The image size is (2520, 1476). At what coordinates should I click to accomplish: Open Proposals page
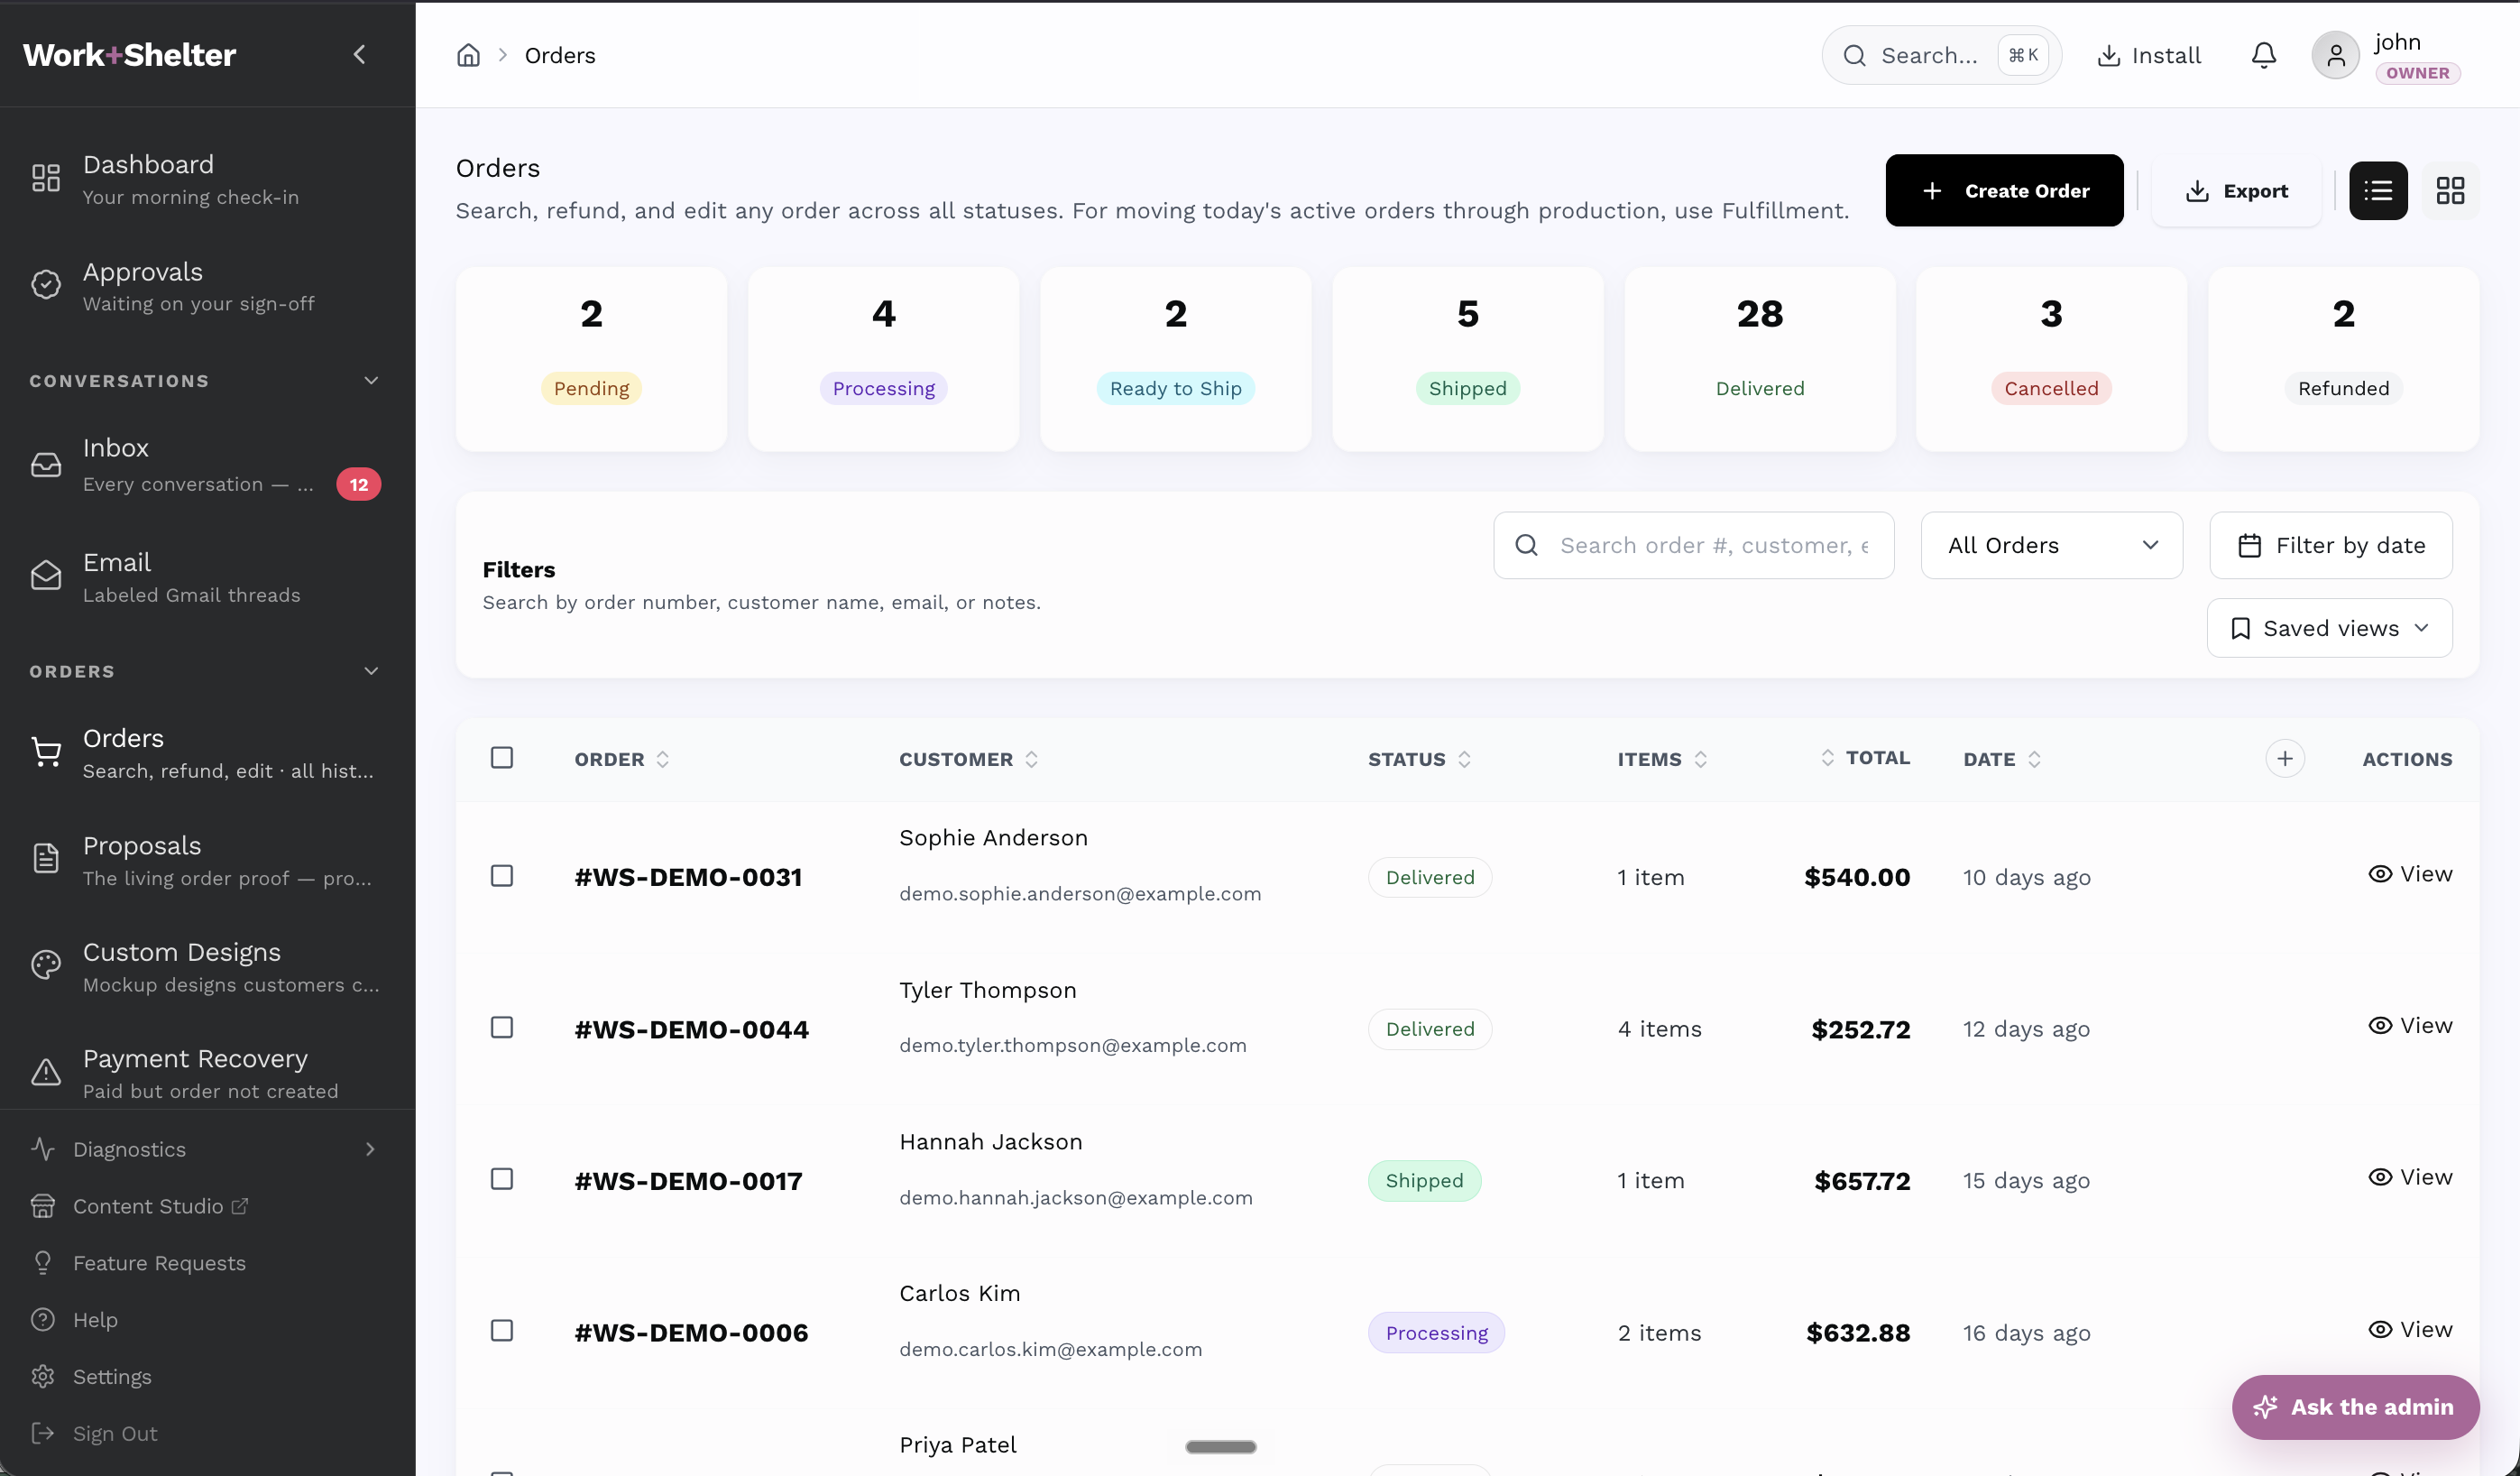point(207,860)
